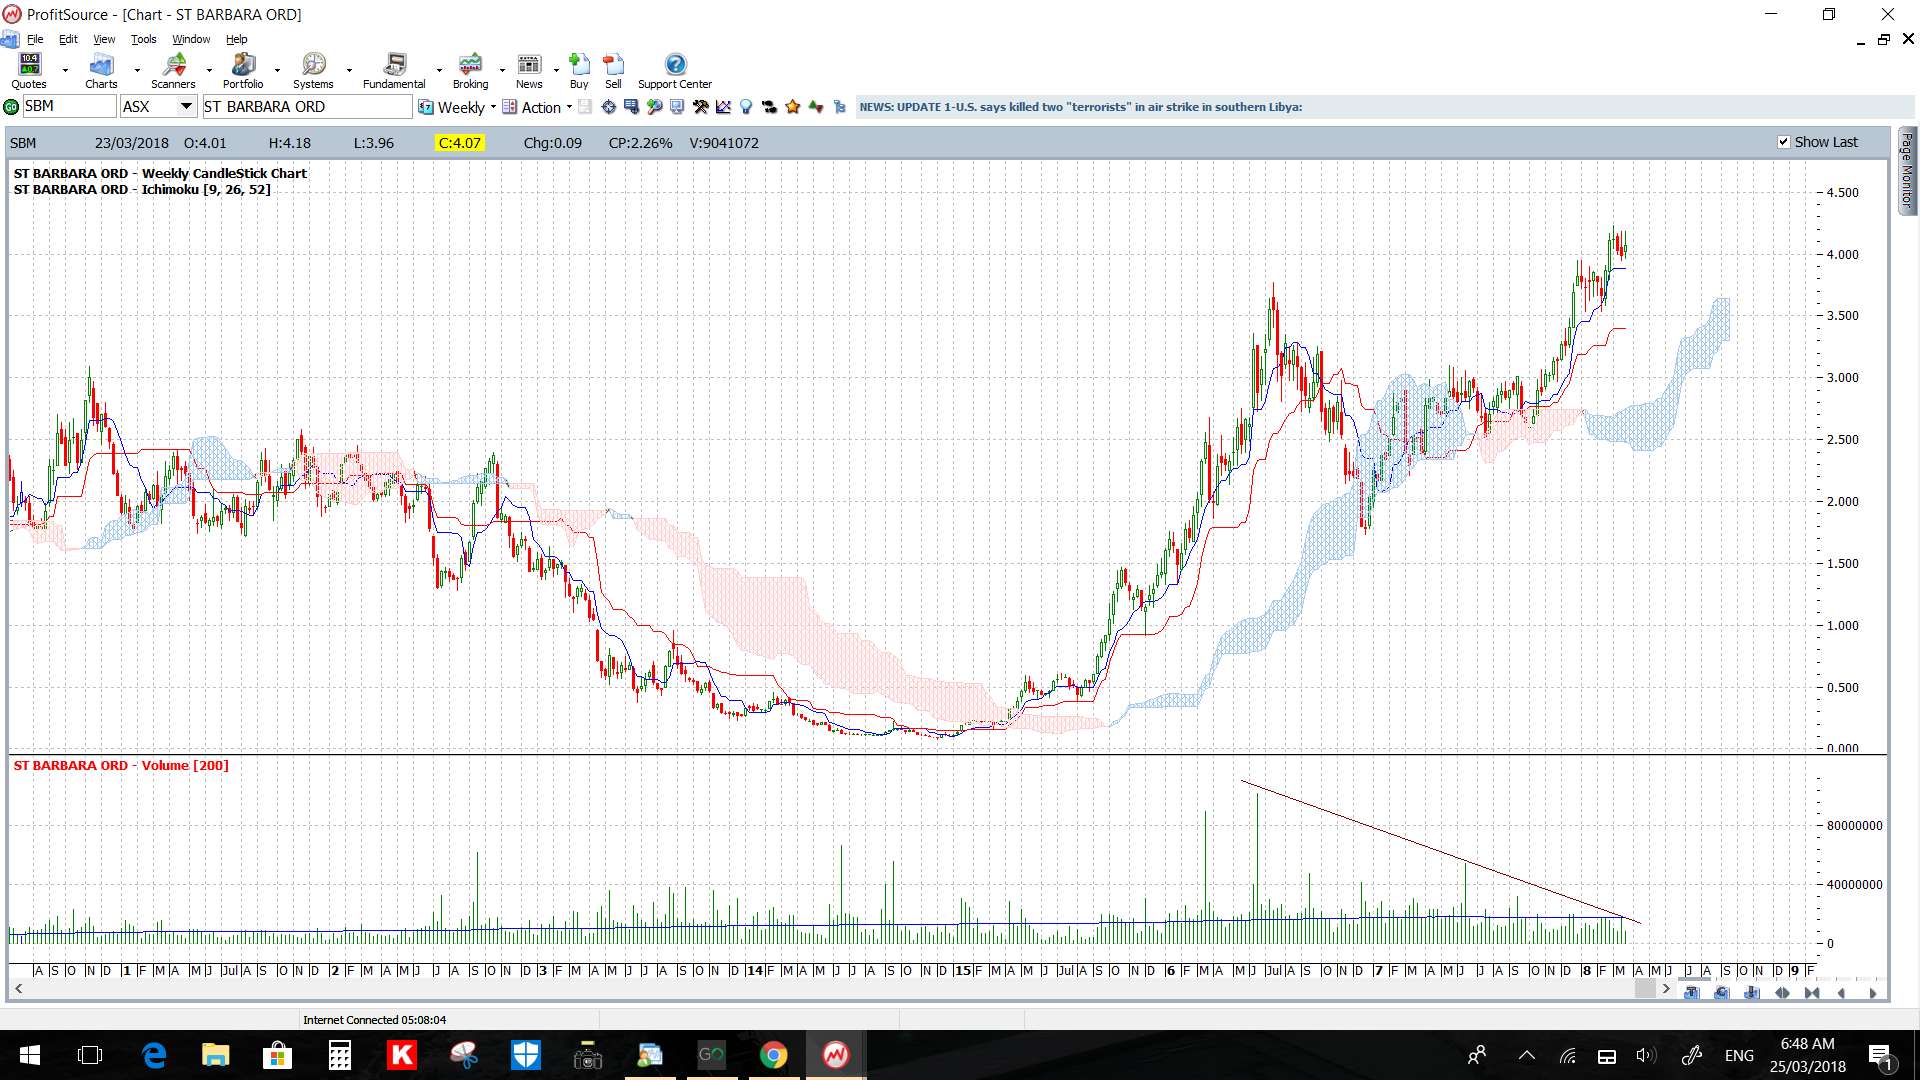Click the horizontal scrollbar thumb
Screen dimensions: 1920x1080
[x=1645, y=989]
